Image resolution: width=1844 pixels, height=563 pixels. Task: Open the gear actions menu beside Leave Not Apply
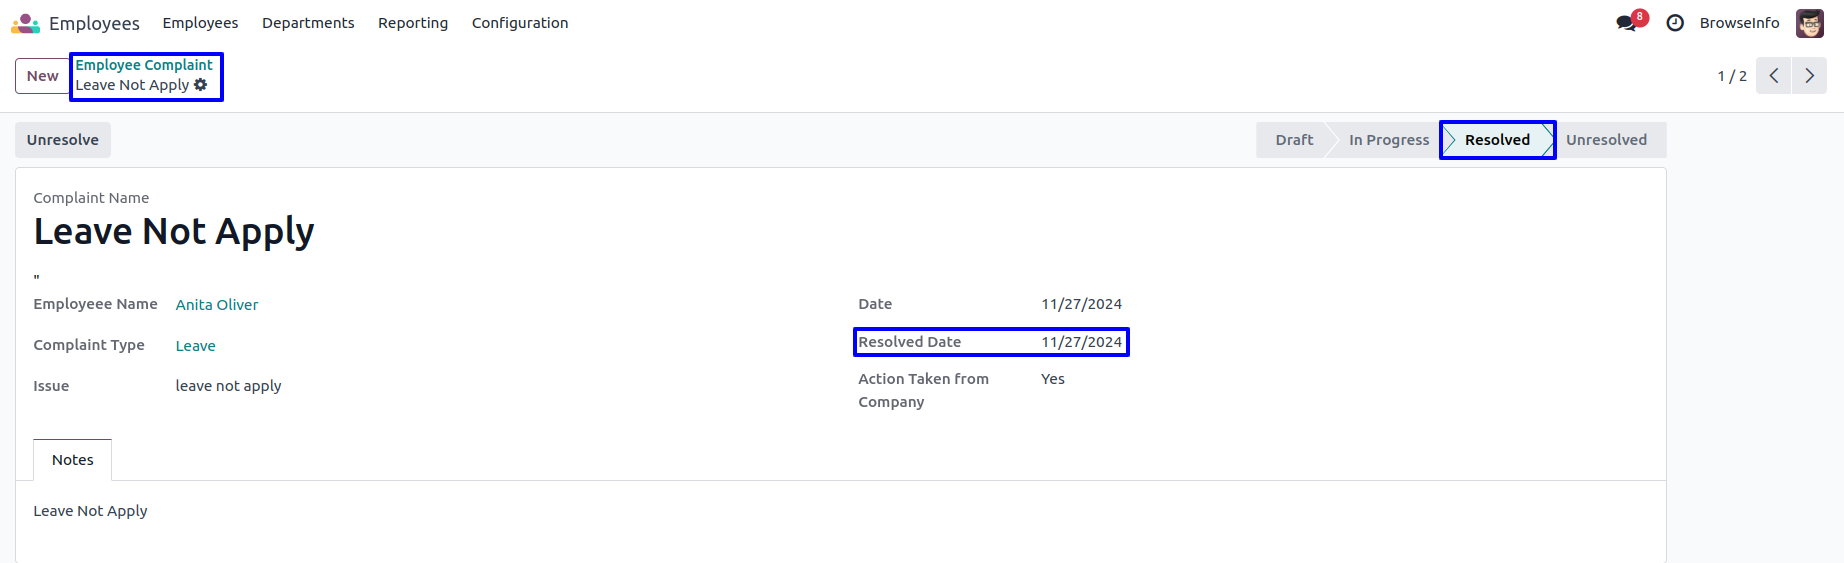[201, 85]
